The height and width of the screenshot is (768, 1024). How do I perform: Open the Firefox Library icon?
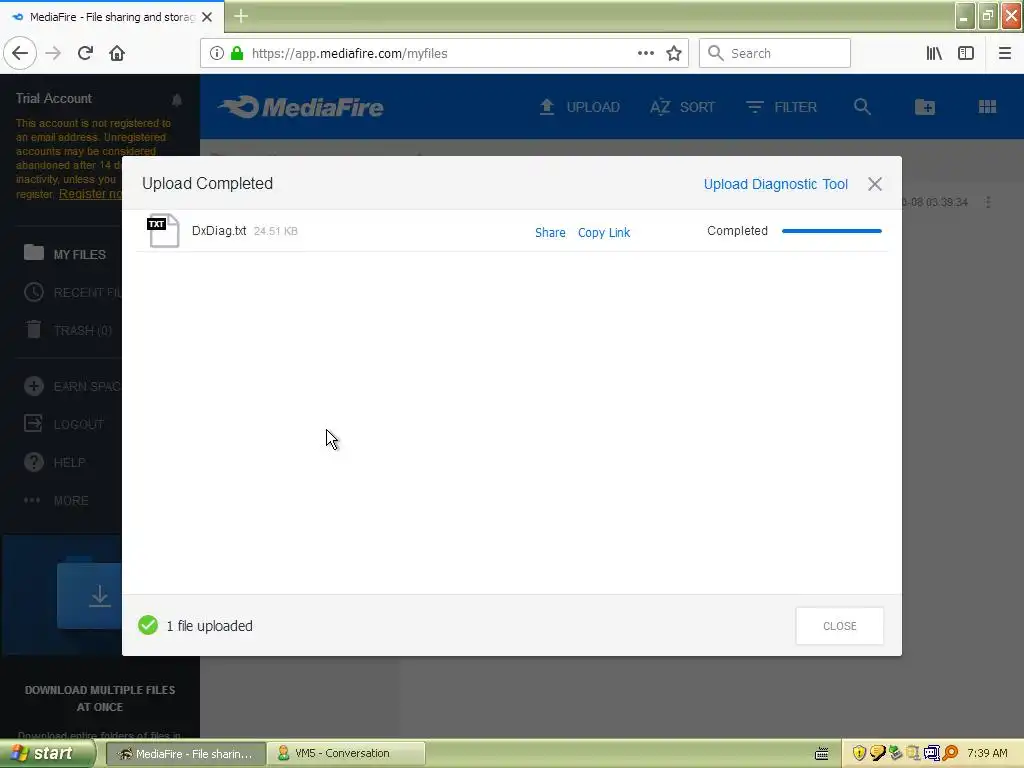click(x=934, y=53)
